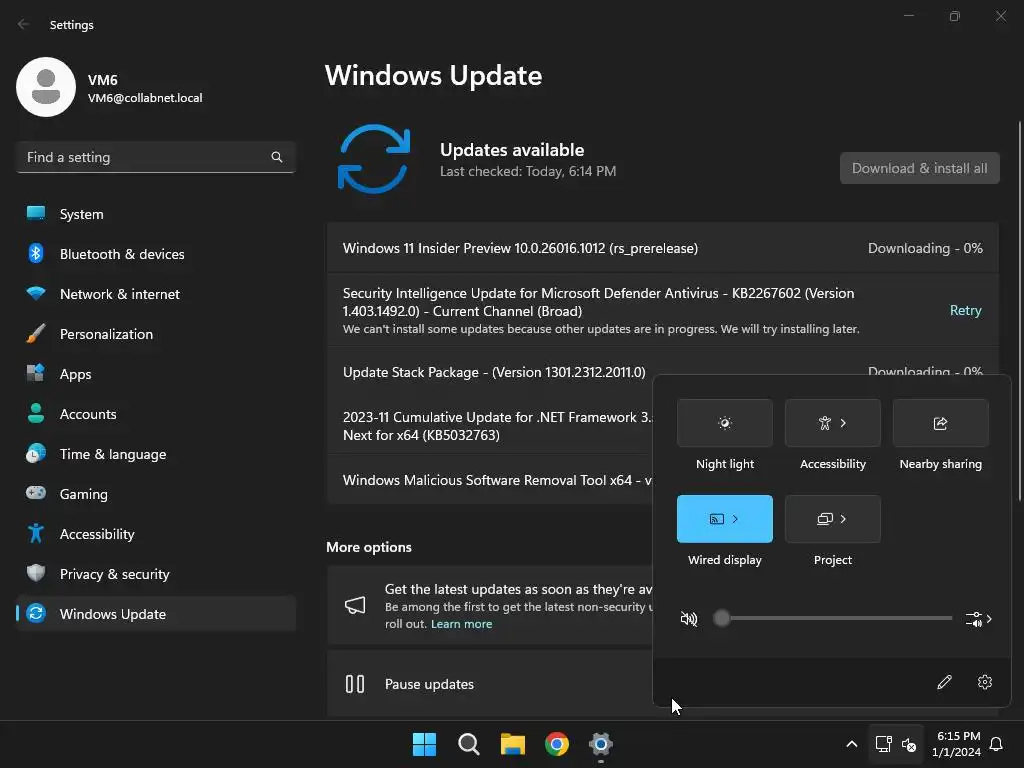Click the search magnifier in Find a setting
Screen dimensions: 1024x768
pyautogui.click(x=277, y=157)
